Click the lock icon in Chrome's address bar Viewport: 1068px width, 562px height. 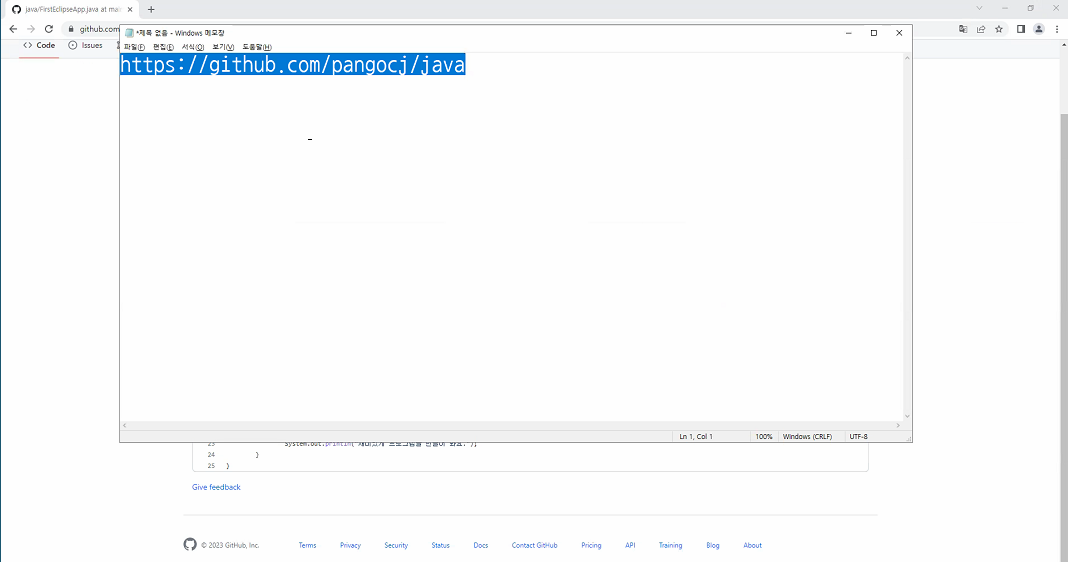click(71, 29)
